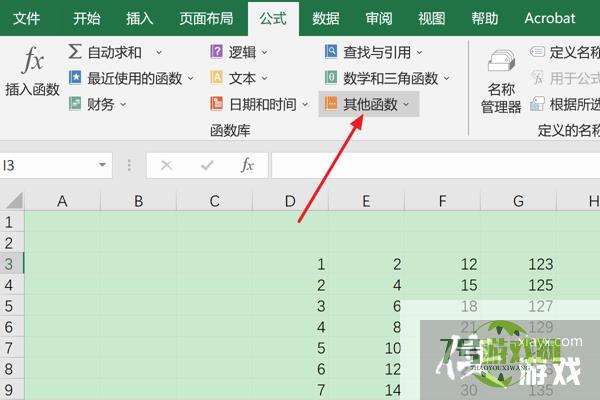Image resolution: width=600 pixels, height=400 pixels.
Task: Open the 文件 tab
Action: [x=26, y=18]
